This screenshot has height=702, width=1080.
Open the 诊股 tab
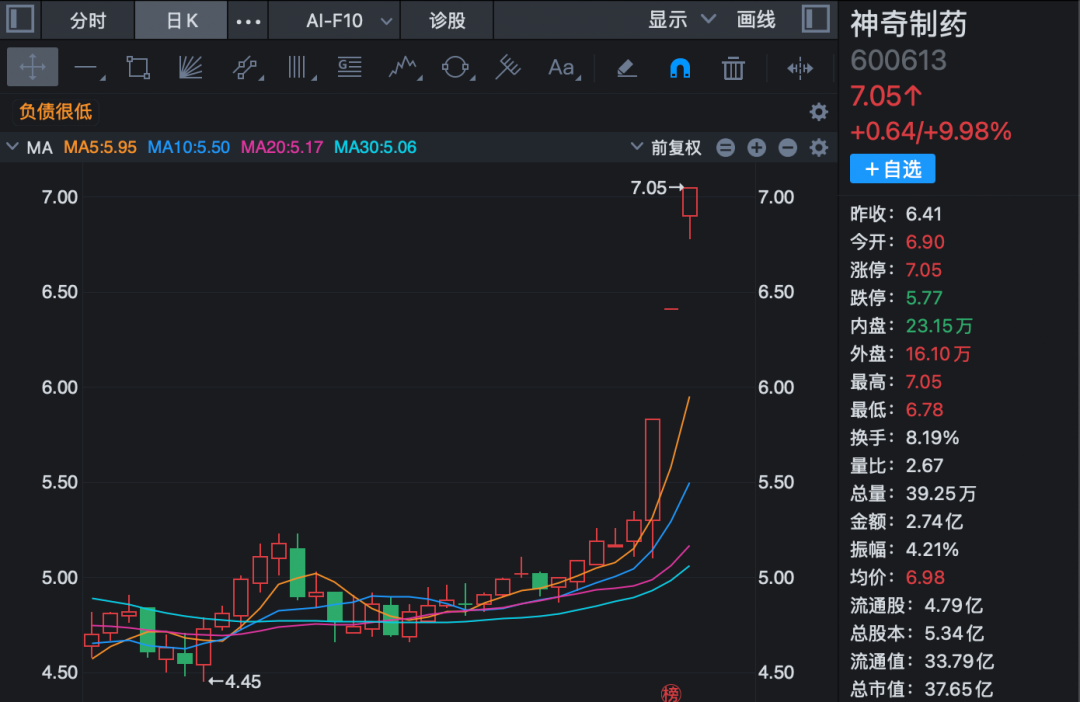447,21
